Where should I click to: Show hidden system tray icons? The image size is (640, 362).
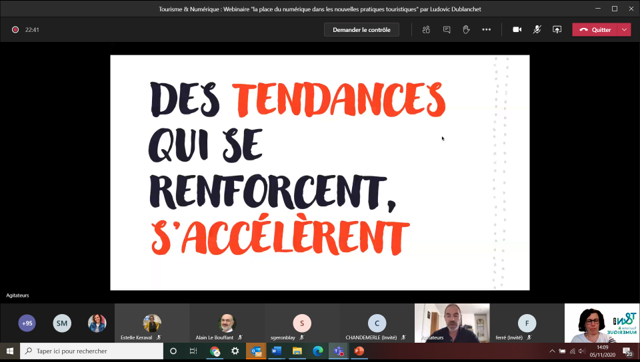[x=552, y=351]
